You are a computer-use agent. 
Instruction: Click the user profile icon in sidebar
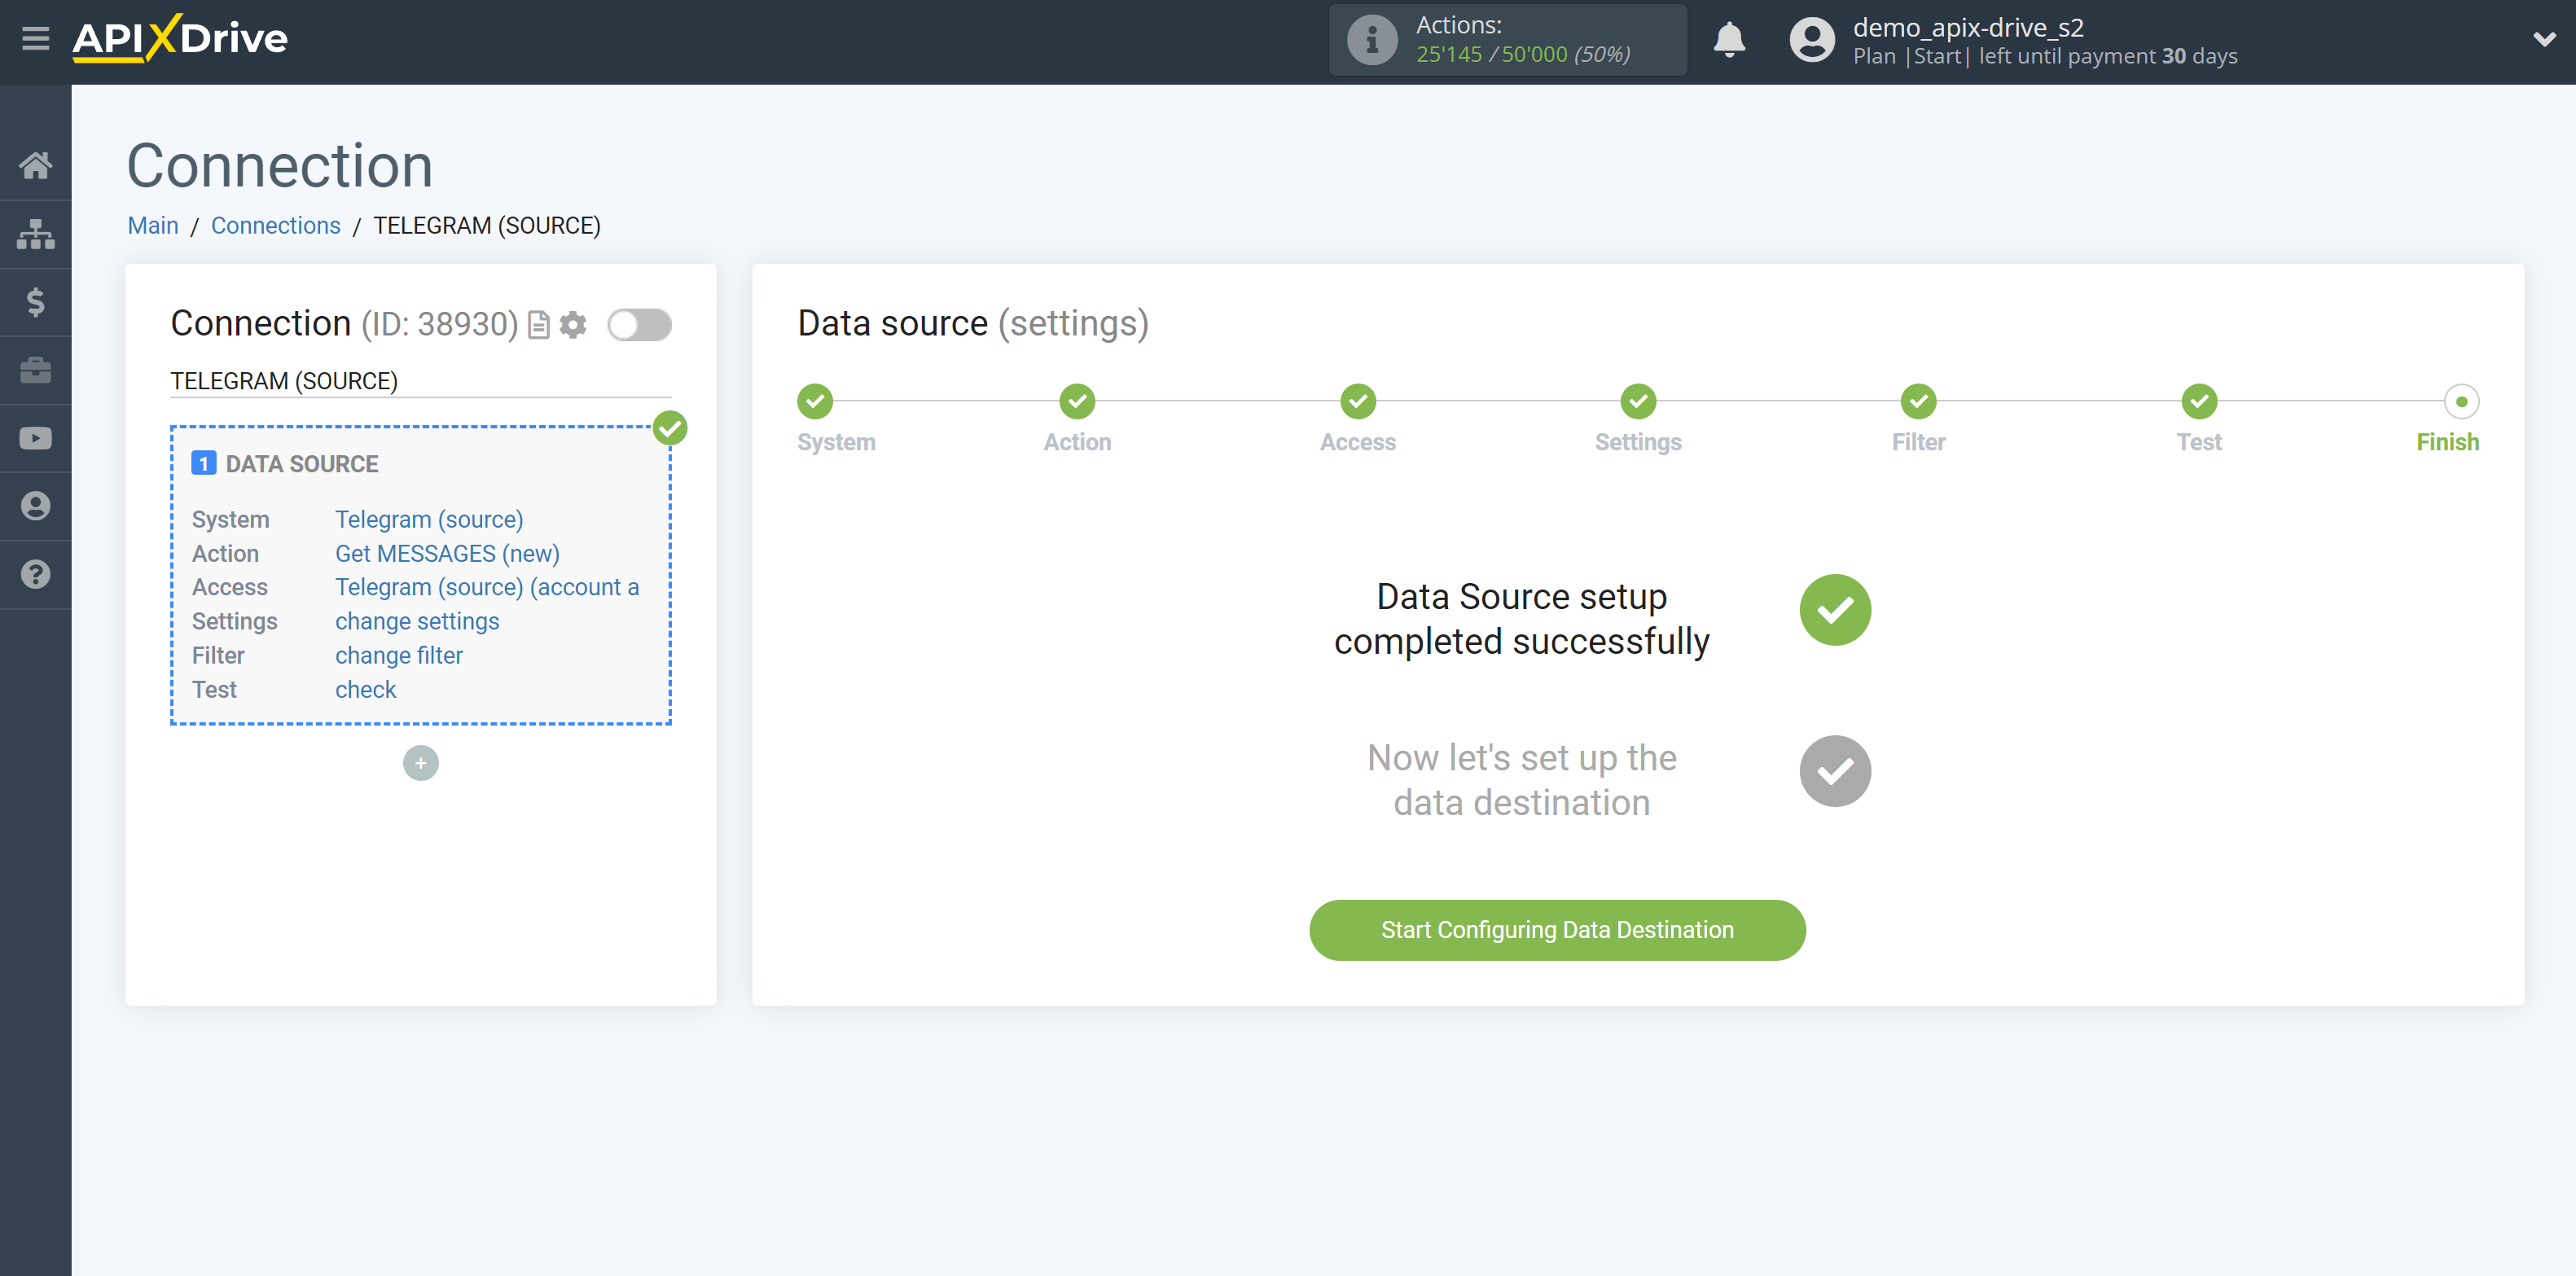(x=36, y=506)
